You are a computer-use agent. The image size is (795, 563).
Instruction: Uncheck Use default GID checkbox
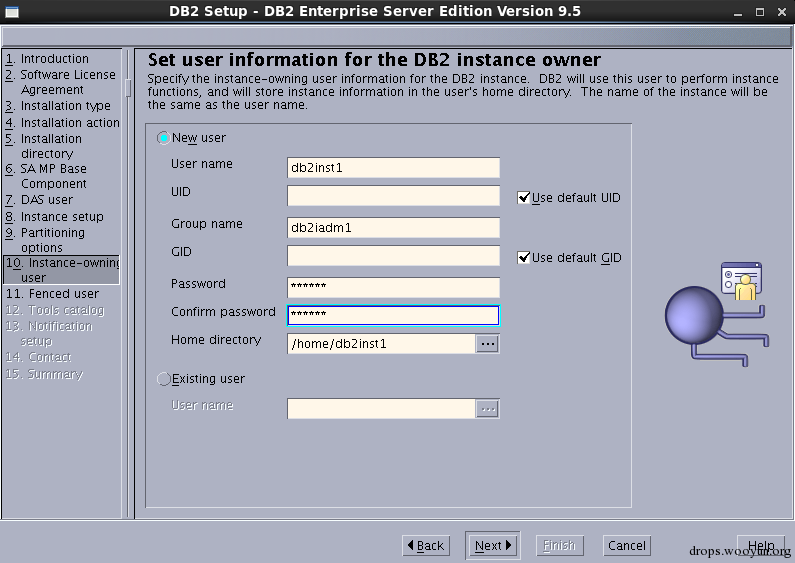click(523, 258)
